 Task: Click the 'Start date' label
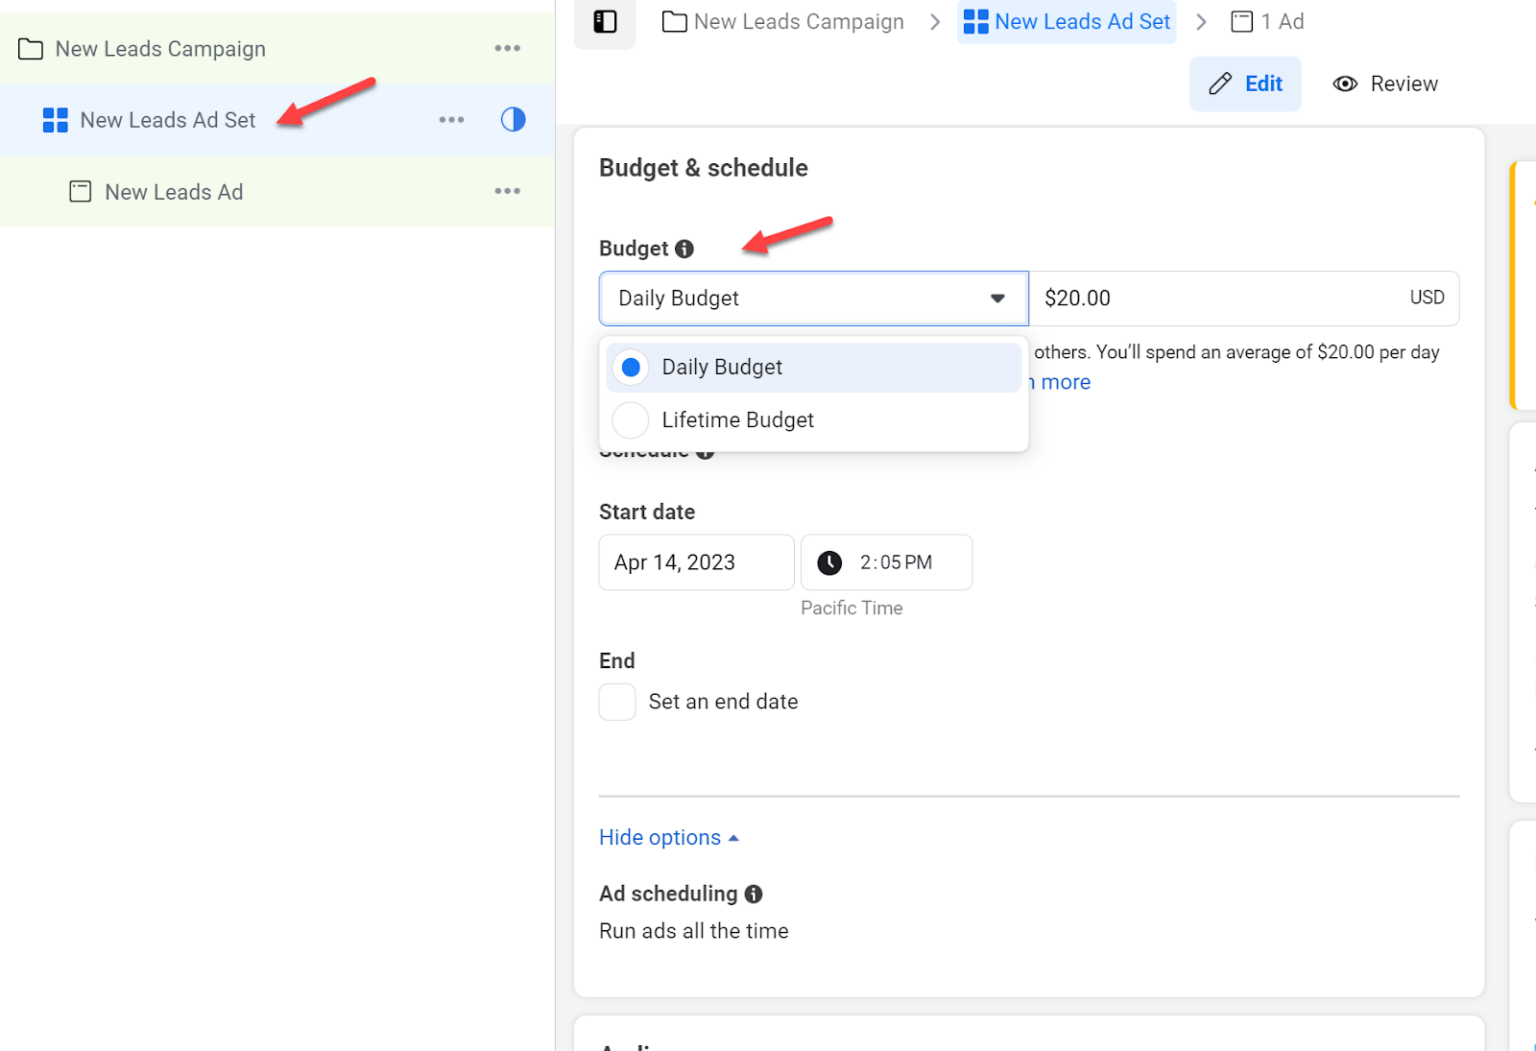tap(647, 512)
